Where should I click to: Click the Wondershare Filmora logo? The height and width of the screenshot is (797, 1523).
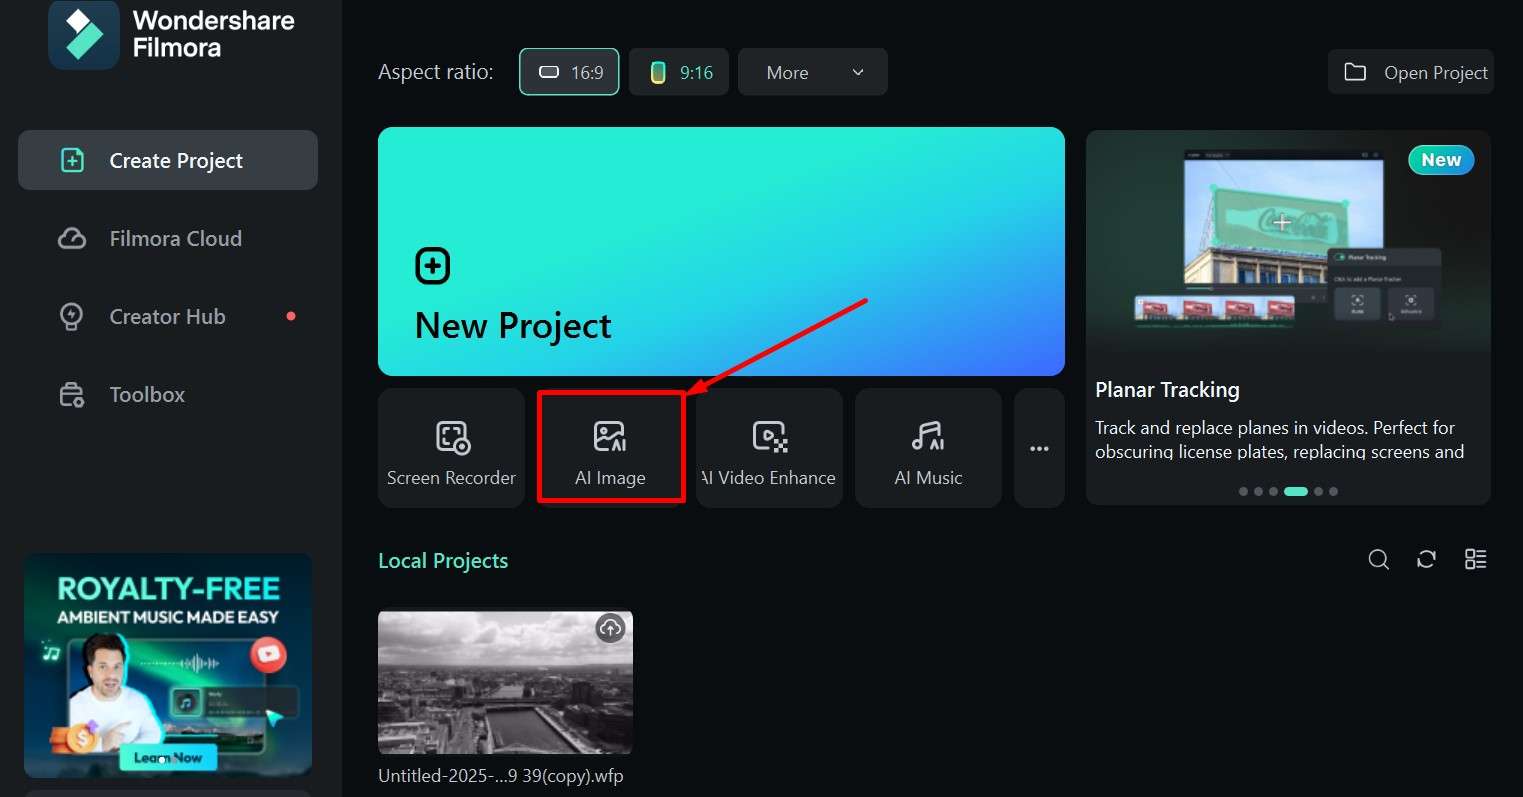[x=84, y=36]
